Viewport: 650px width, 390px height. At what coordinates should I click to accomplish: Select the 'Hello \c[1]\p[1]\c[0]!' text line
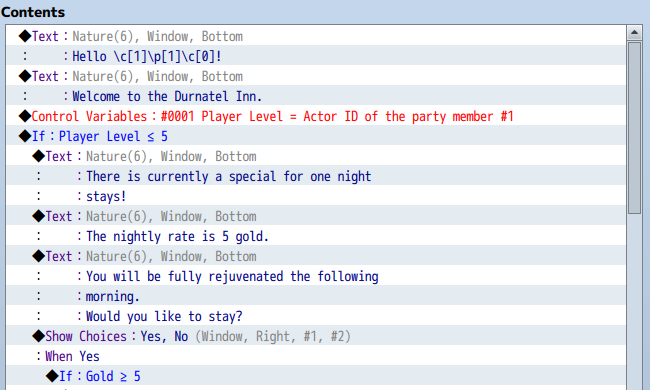(x=316, y=56)
